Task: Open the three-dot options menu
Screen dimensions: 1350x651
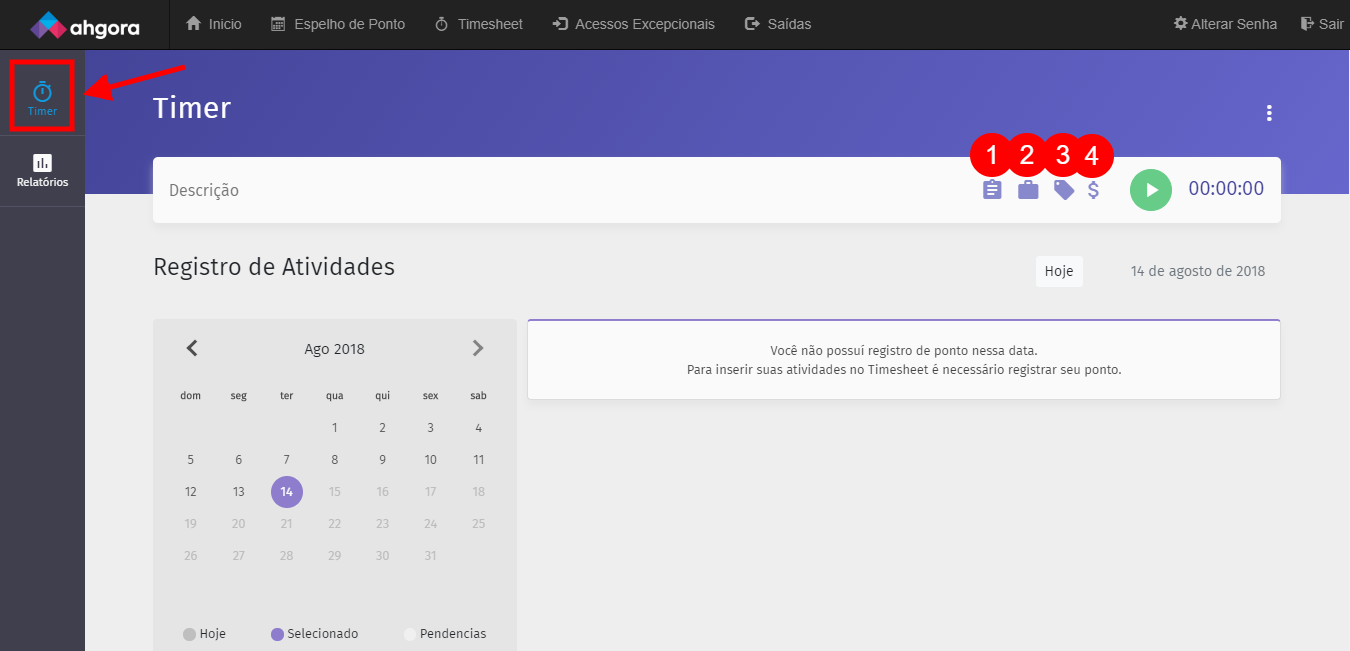Action: (1269, 113)
